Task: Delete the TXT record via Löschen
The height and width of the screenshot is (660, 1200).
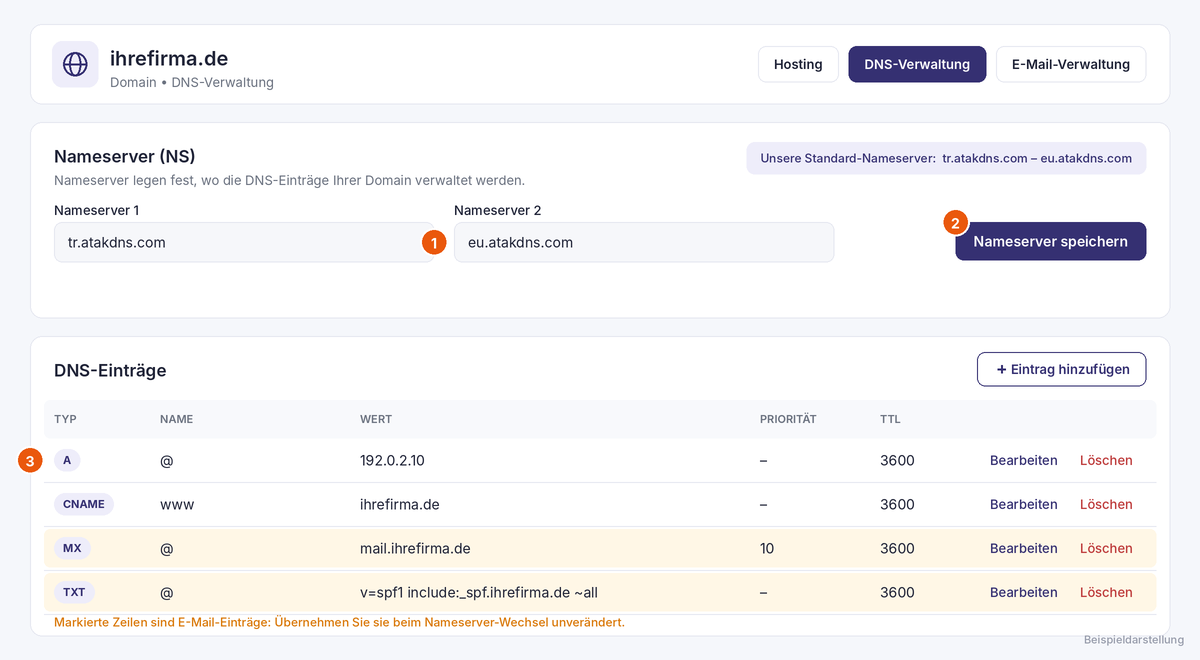Action: 1106,592
